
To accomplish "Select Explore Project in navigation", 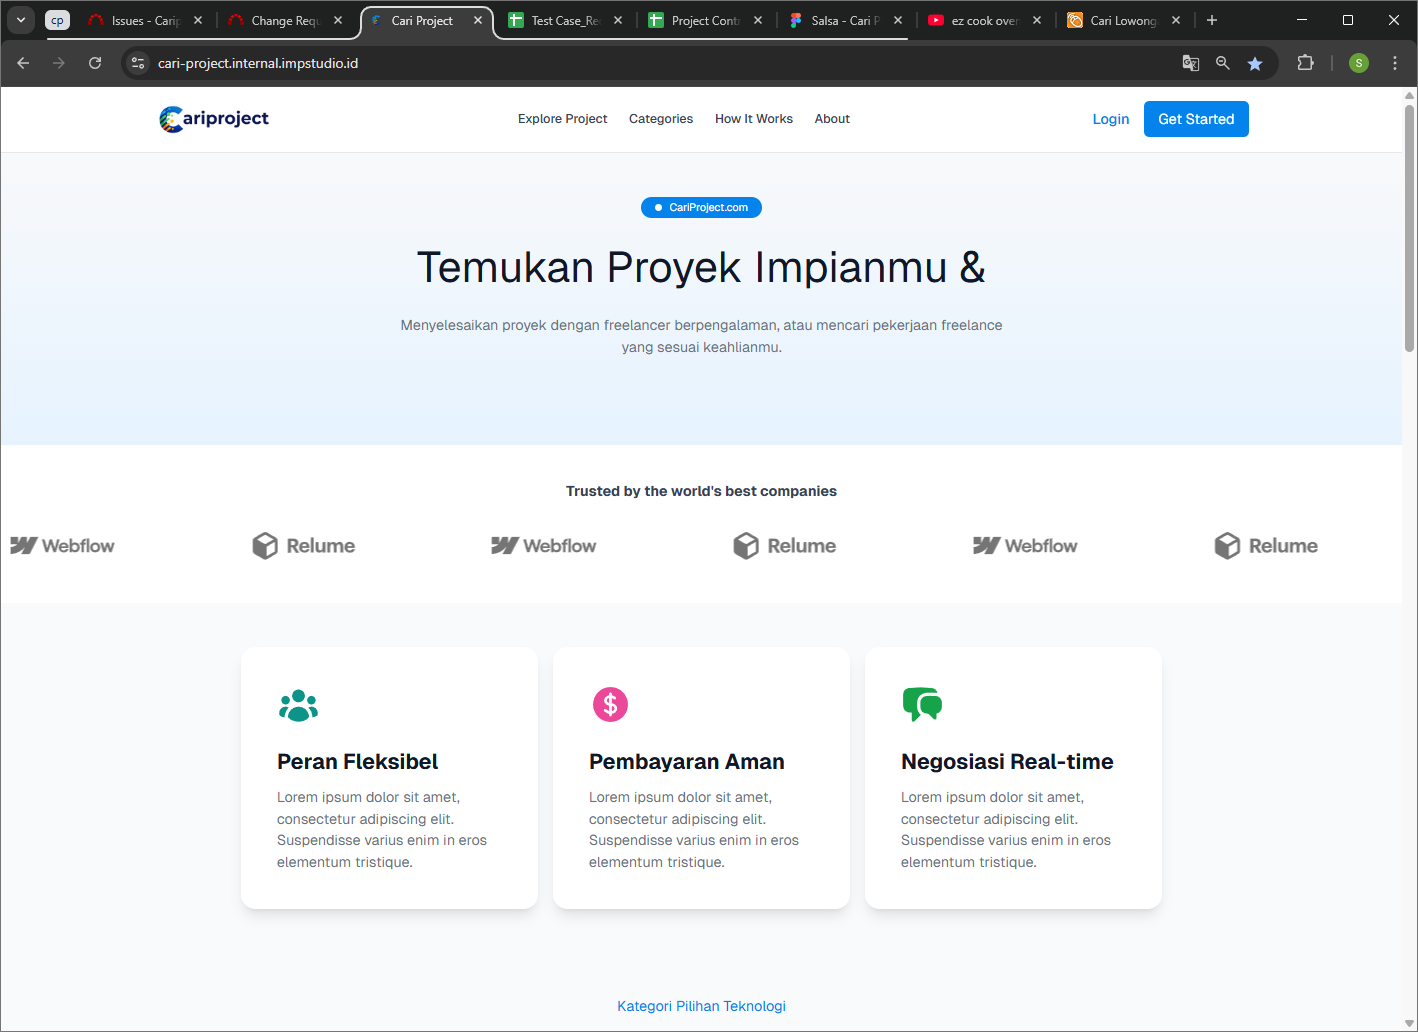I will 562,119.
